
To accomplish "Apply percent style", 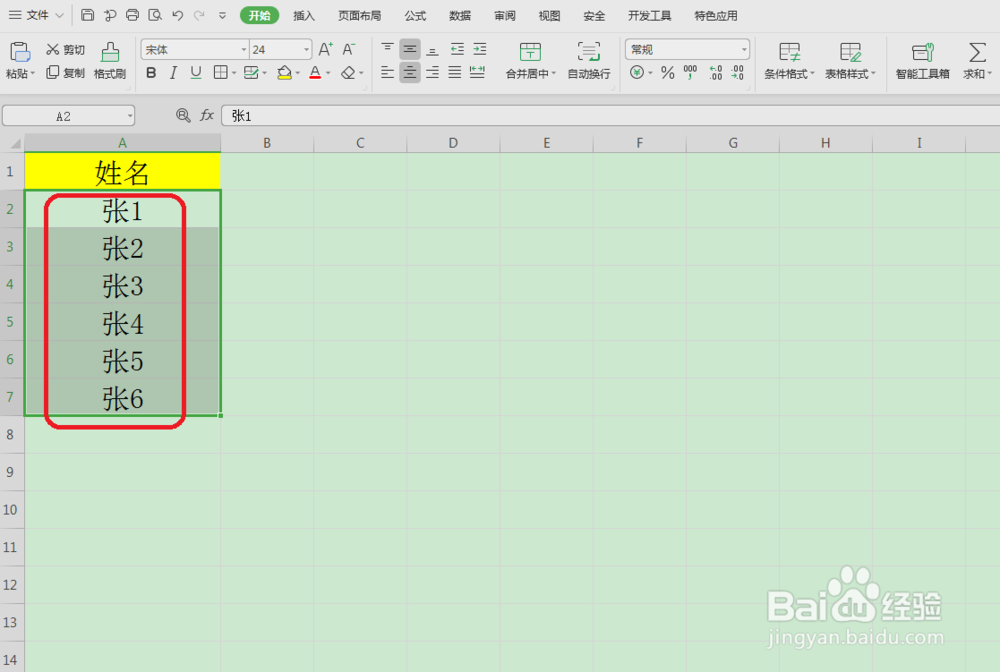I will (668, 73).
